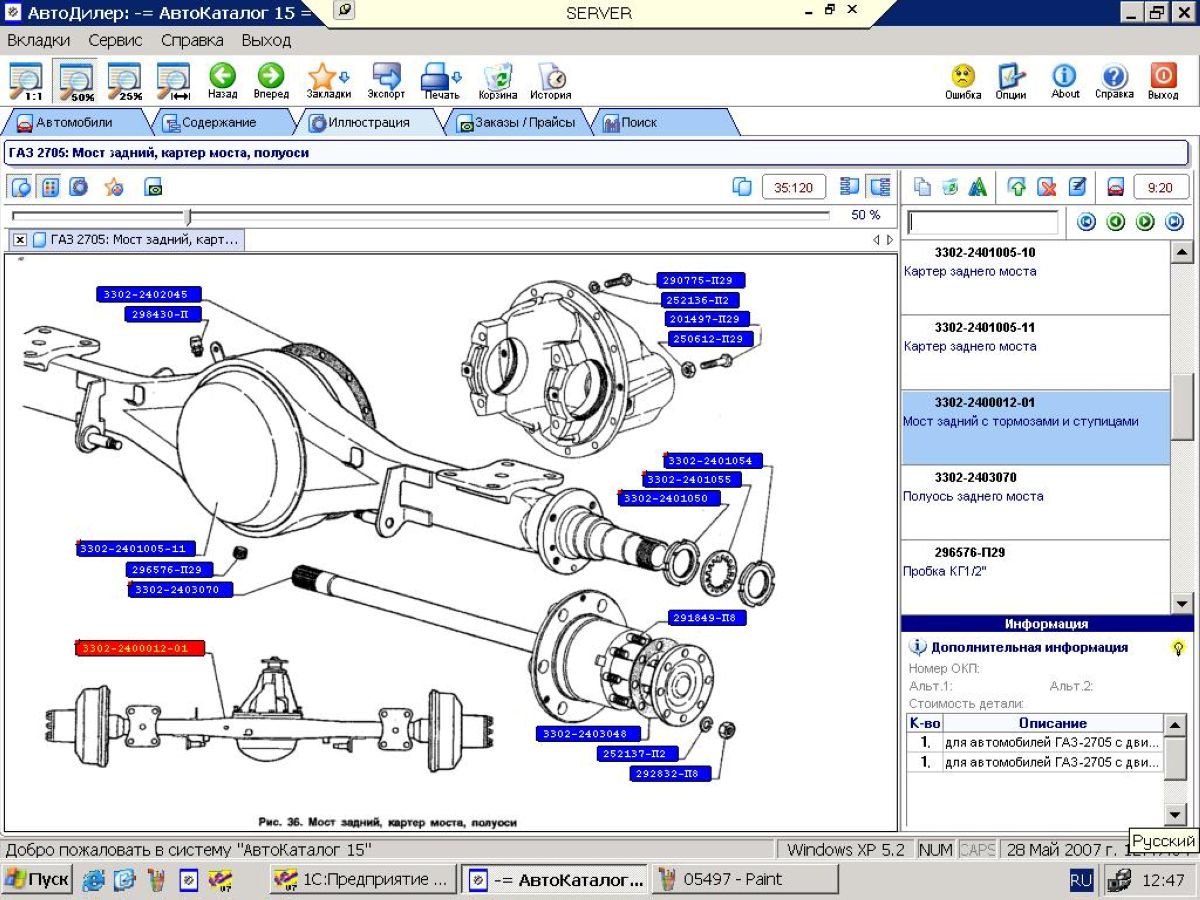The image size is (1200, 900).
Task: Toggle the first illustration view mode button
Action: pyautogui.click(x=21, y=187)
